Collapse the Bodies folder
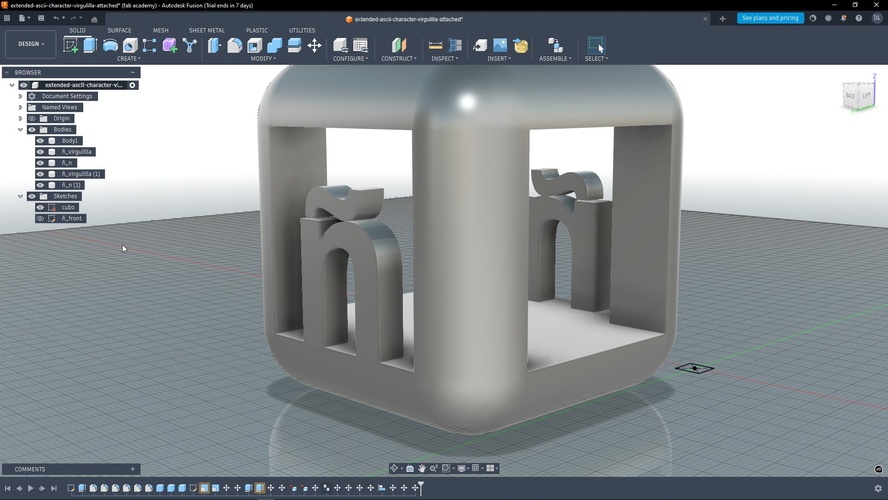Screen dimensions: 888x500 coord(20,130)
